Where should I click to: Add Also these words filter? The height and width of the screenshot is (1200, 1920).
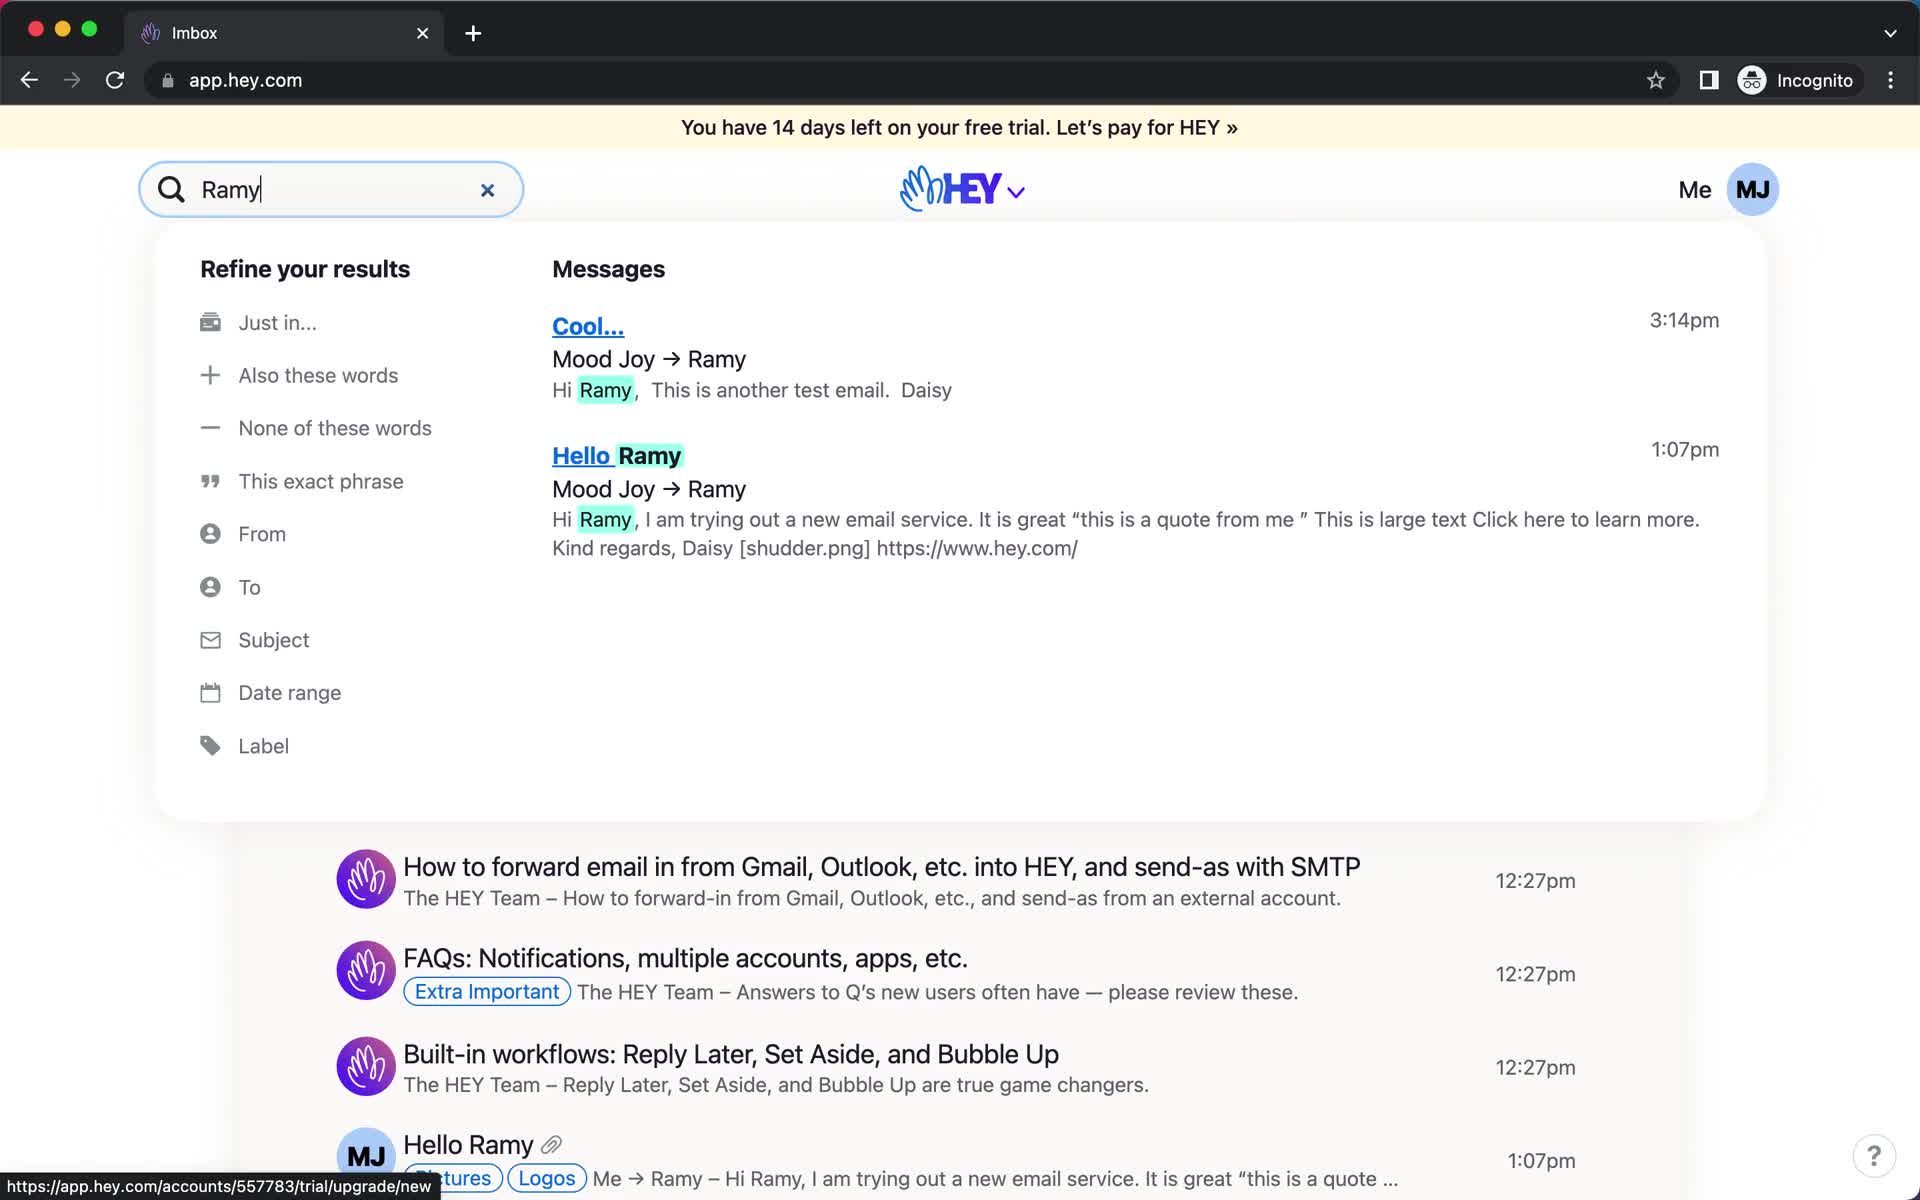click(318, 376)
